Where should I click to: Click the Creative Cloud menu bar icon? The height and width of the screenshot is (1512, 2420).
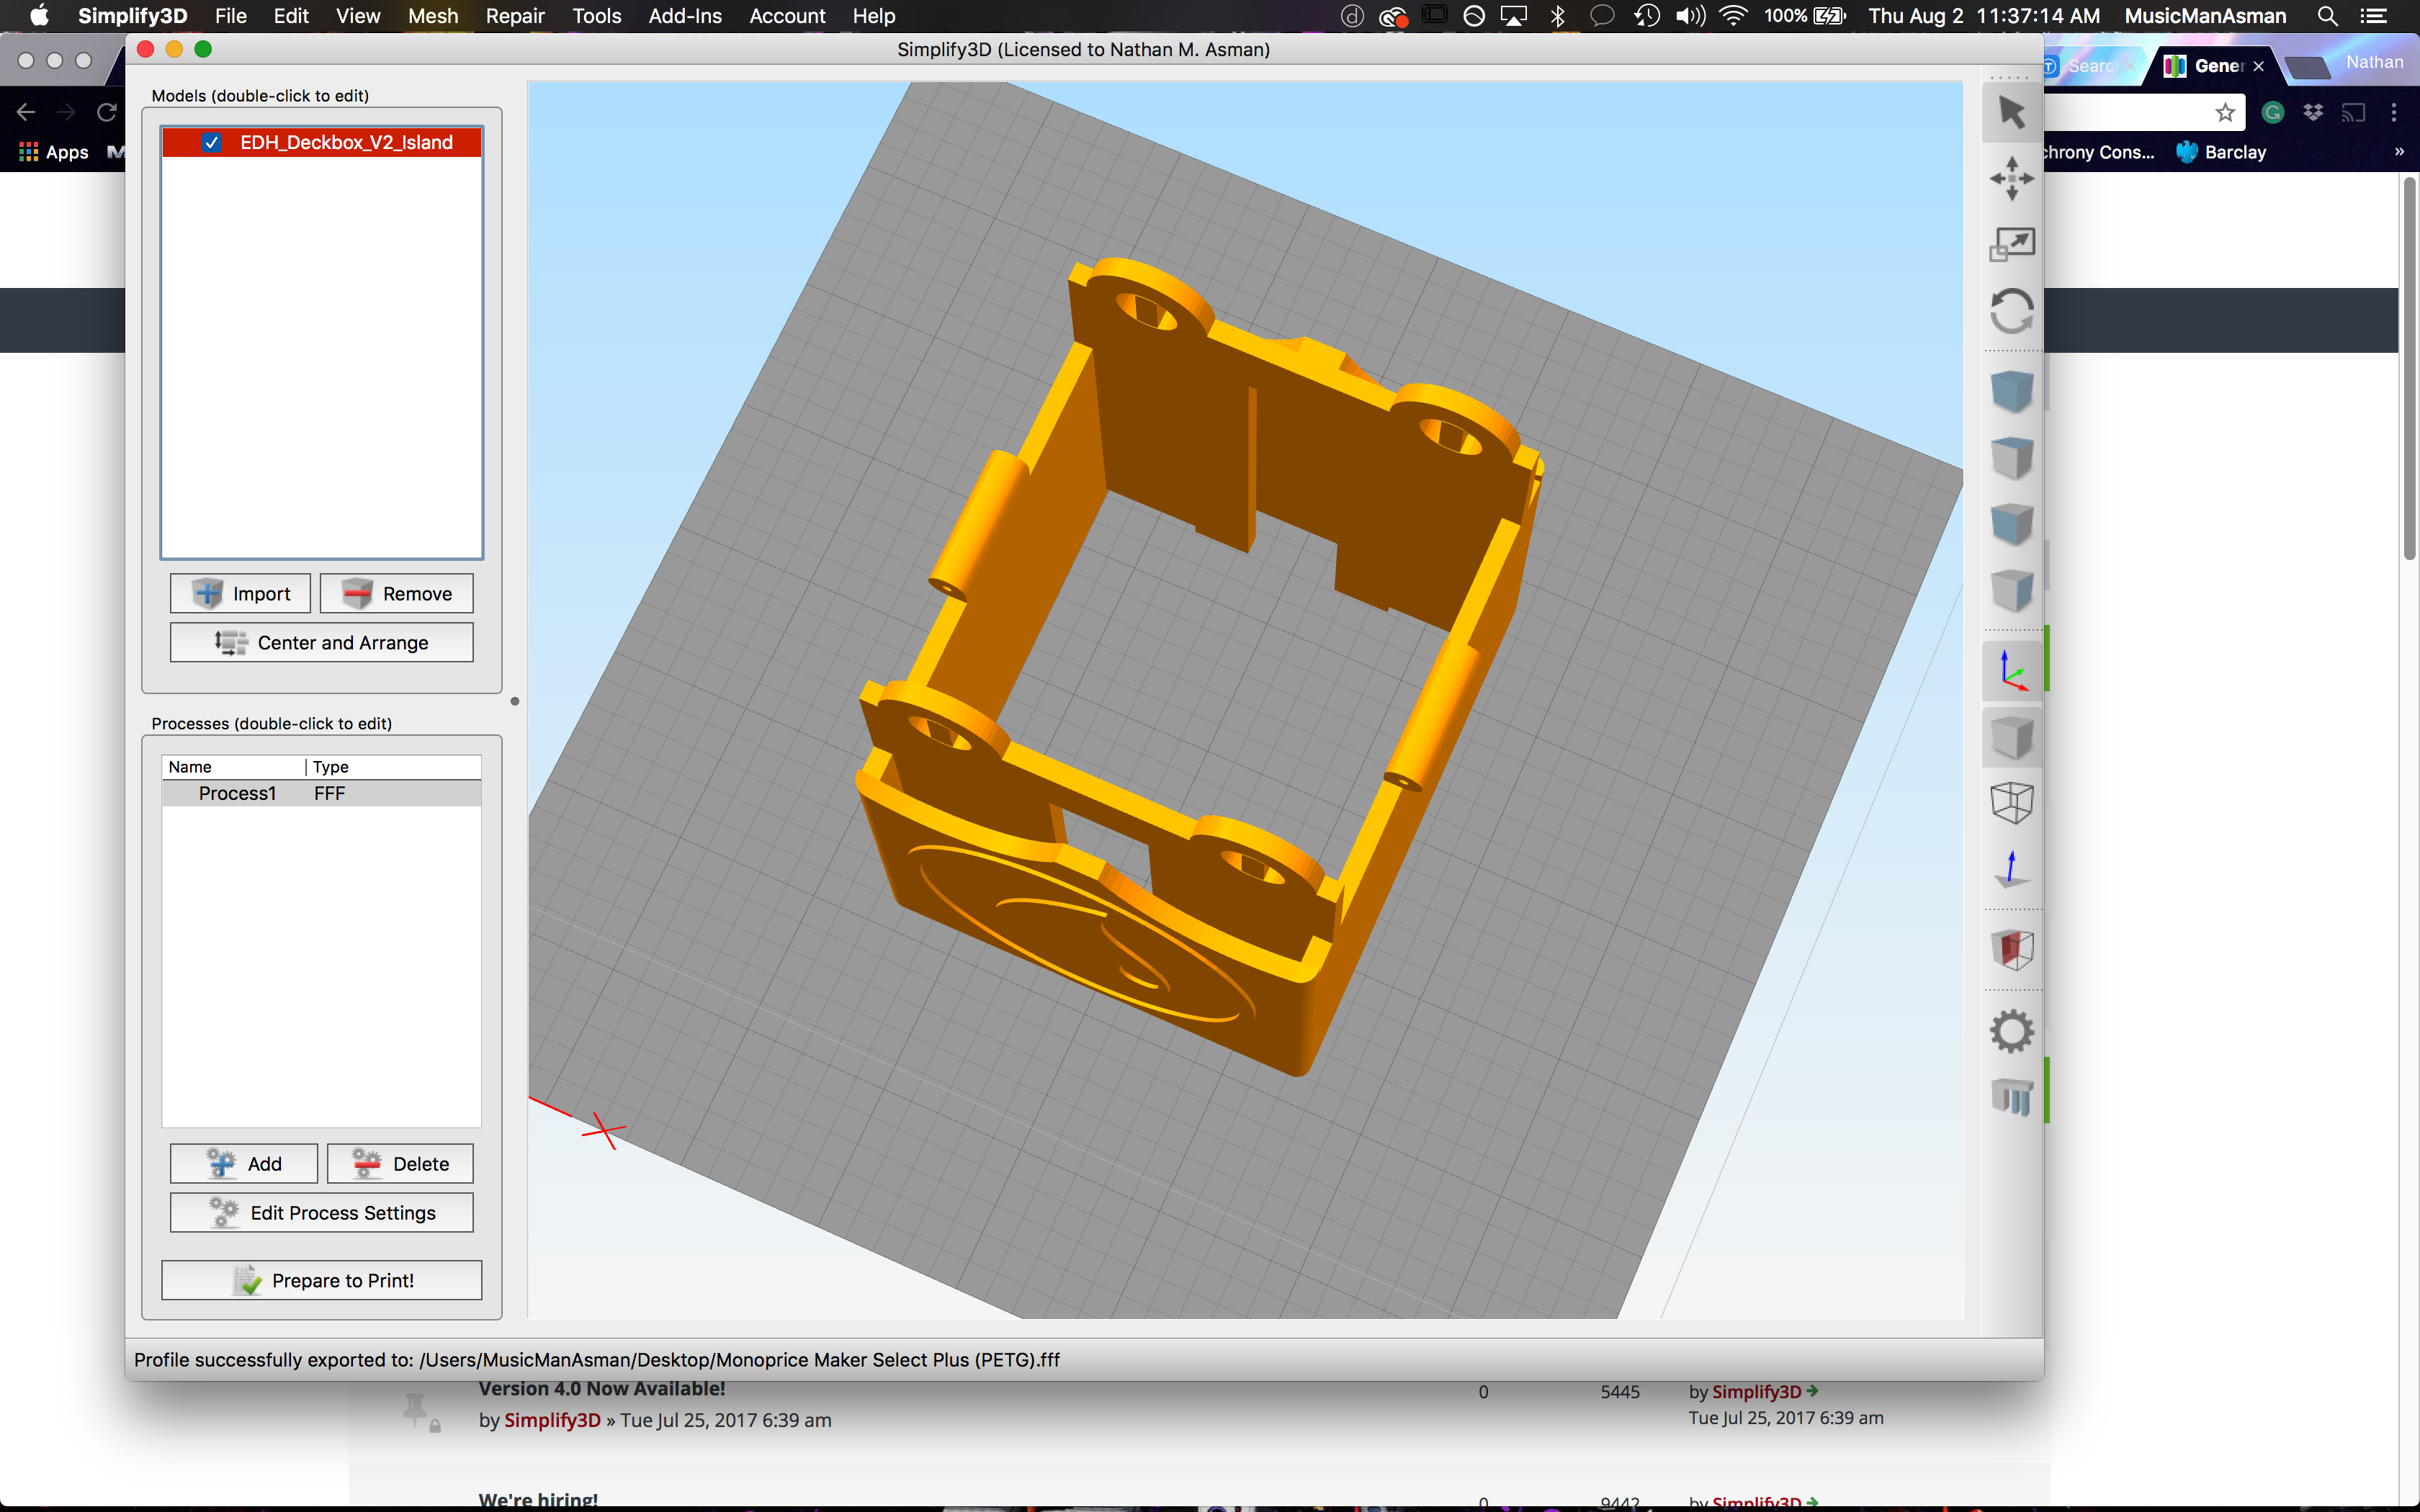[1393, 16]
